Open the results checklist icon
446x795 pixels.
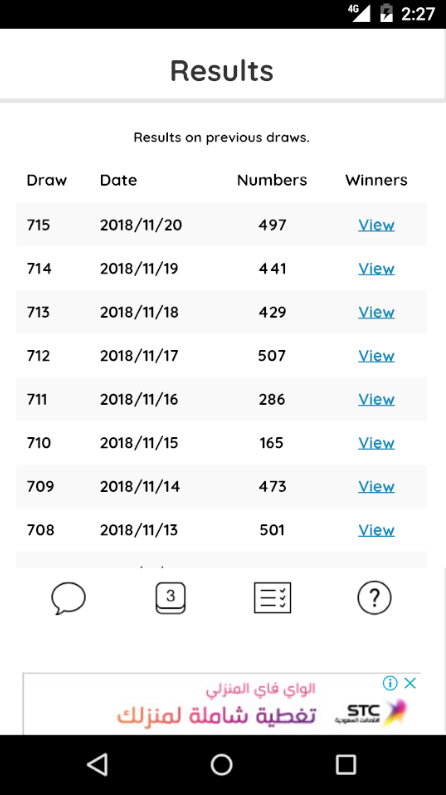272,598
